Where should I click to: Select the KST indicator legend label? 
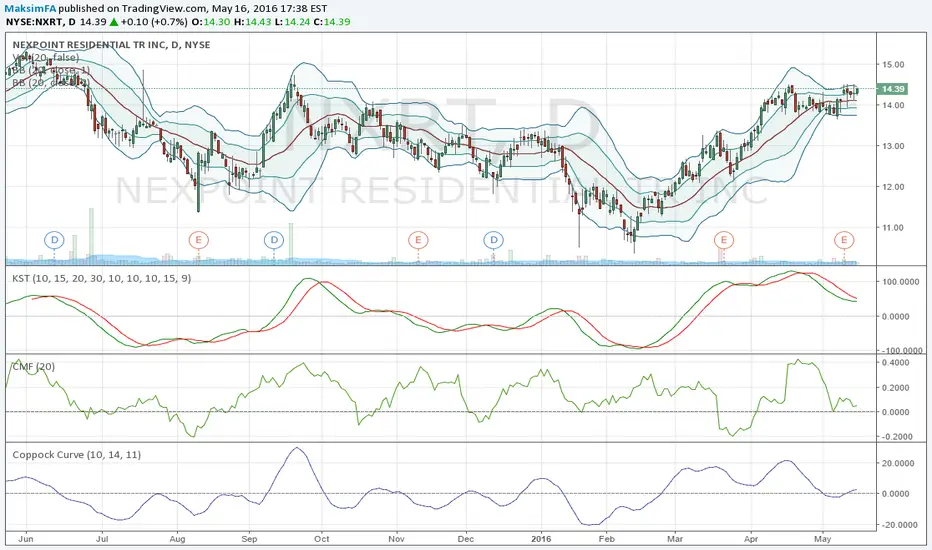pos(102,278)
